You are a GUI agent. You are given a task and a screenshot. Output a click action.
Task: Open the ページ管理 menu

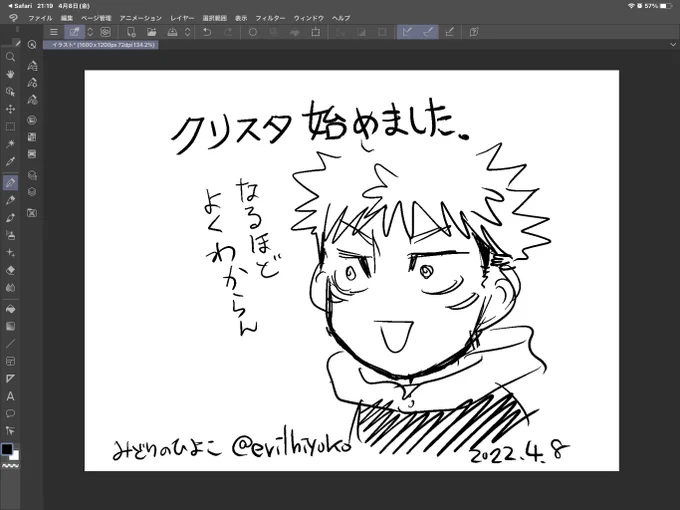pos(96,18)
